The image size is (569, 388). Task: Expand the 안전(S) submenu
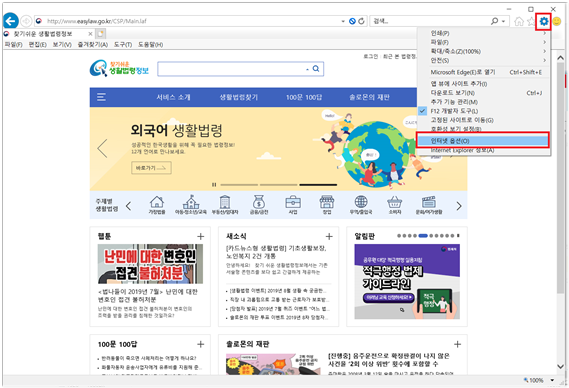pos(483,60)
